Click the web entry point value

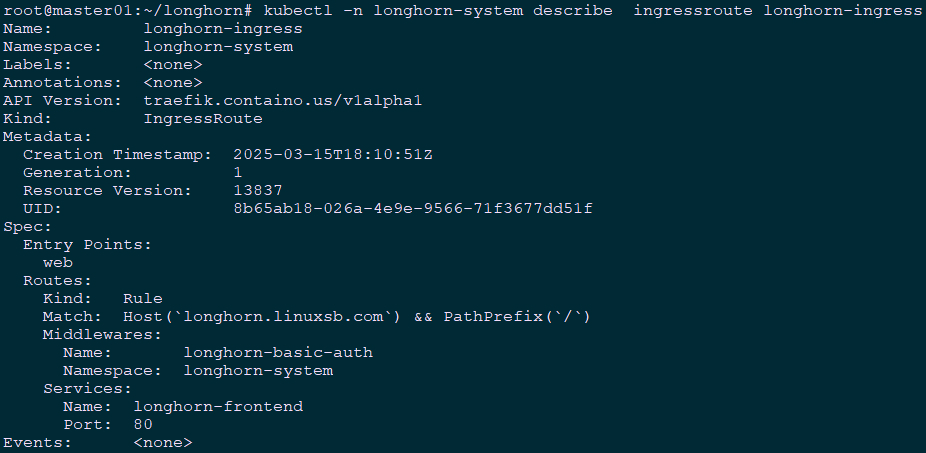pos(58,263)
